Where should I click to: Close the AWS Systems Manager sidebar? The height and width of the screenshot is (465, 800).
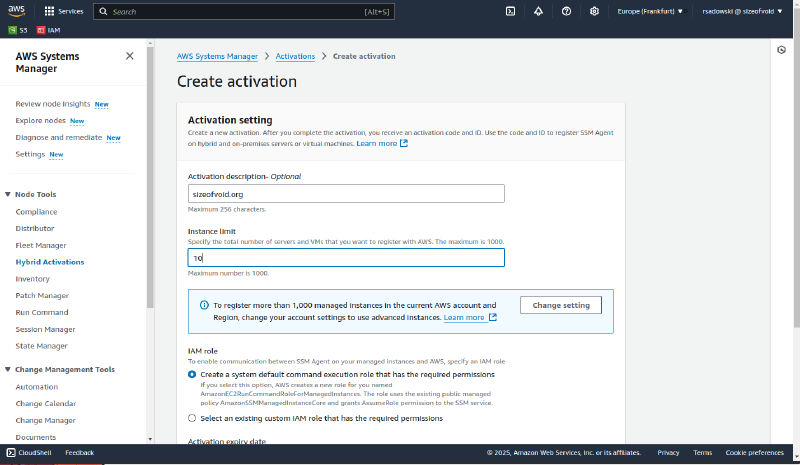[x=129, y=56]
